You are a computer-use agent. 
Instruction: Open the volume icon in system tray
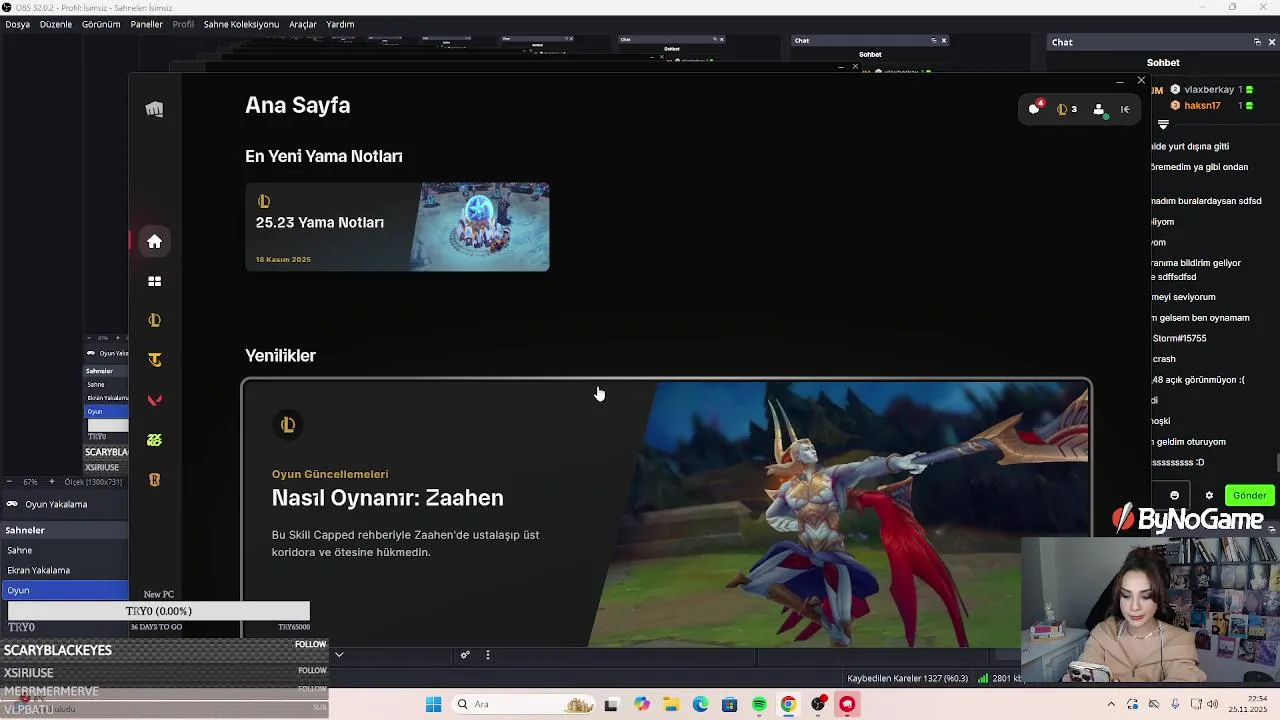tap(1213, 704)
